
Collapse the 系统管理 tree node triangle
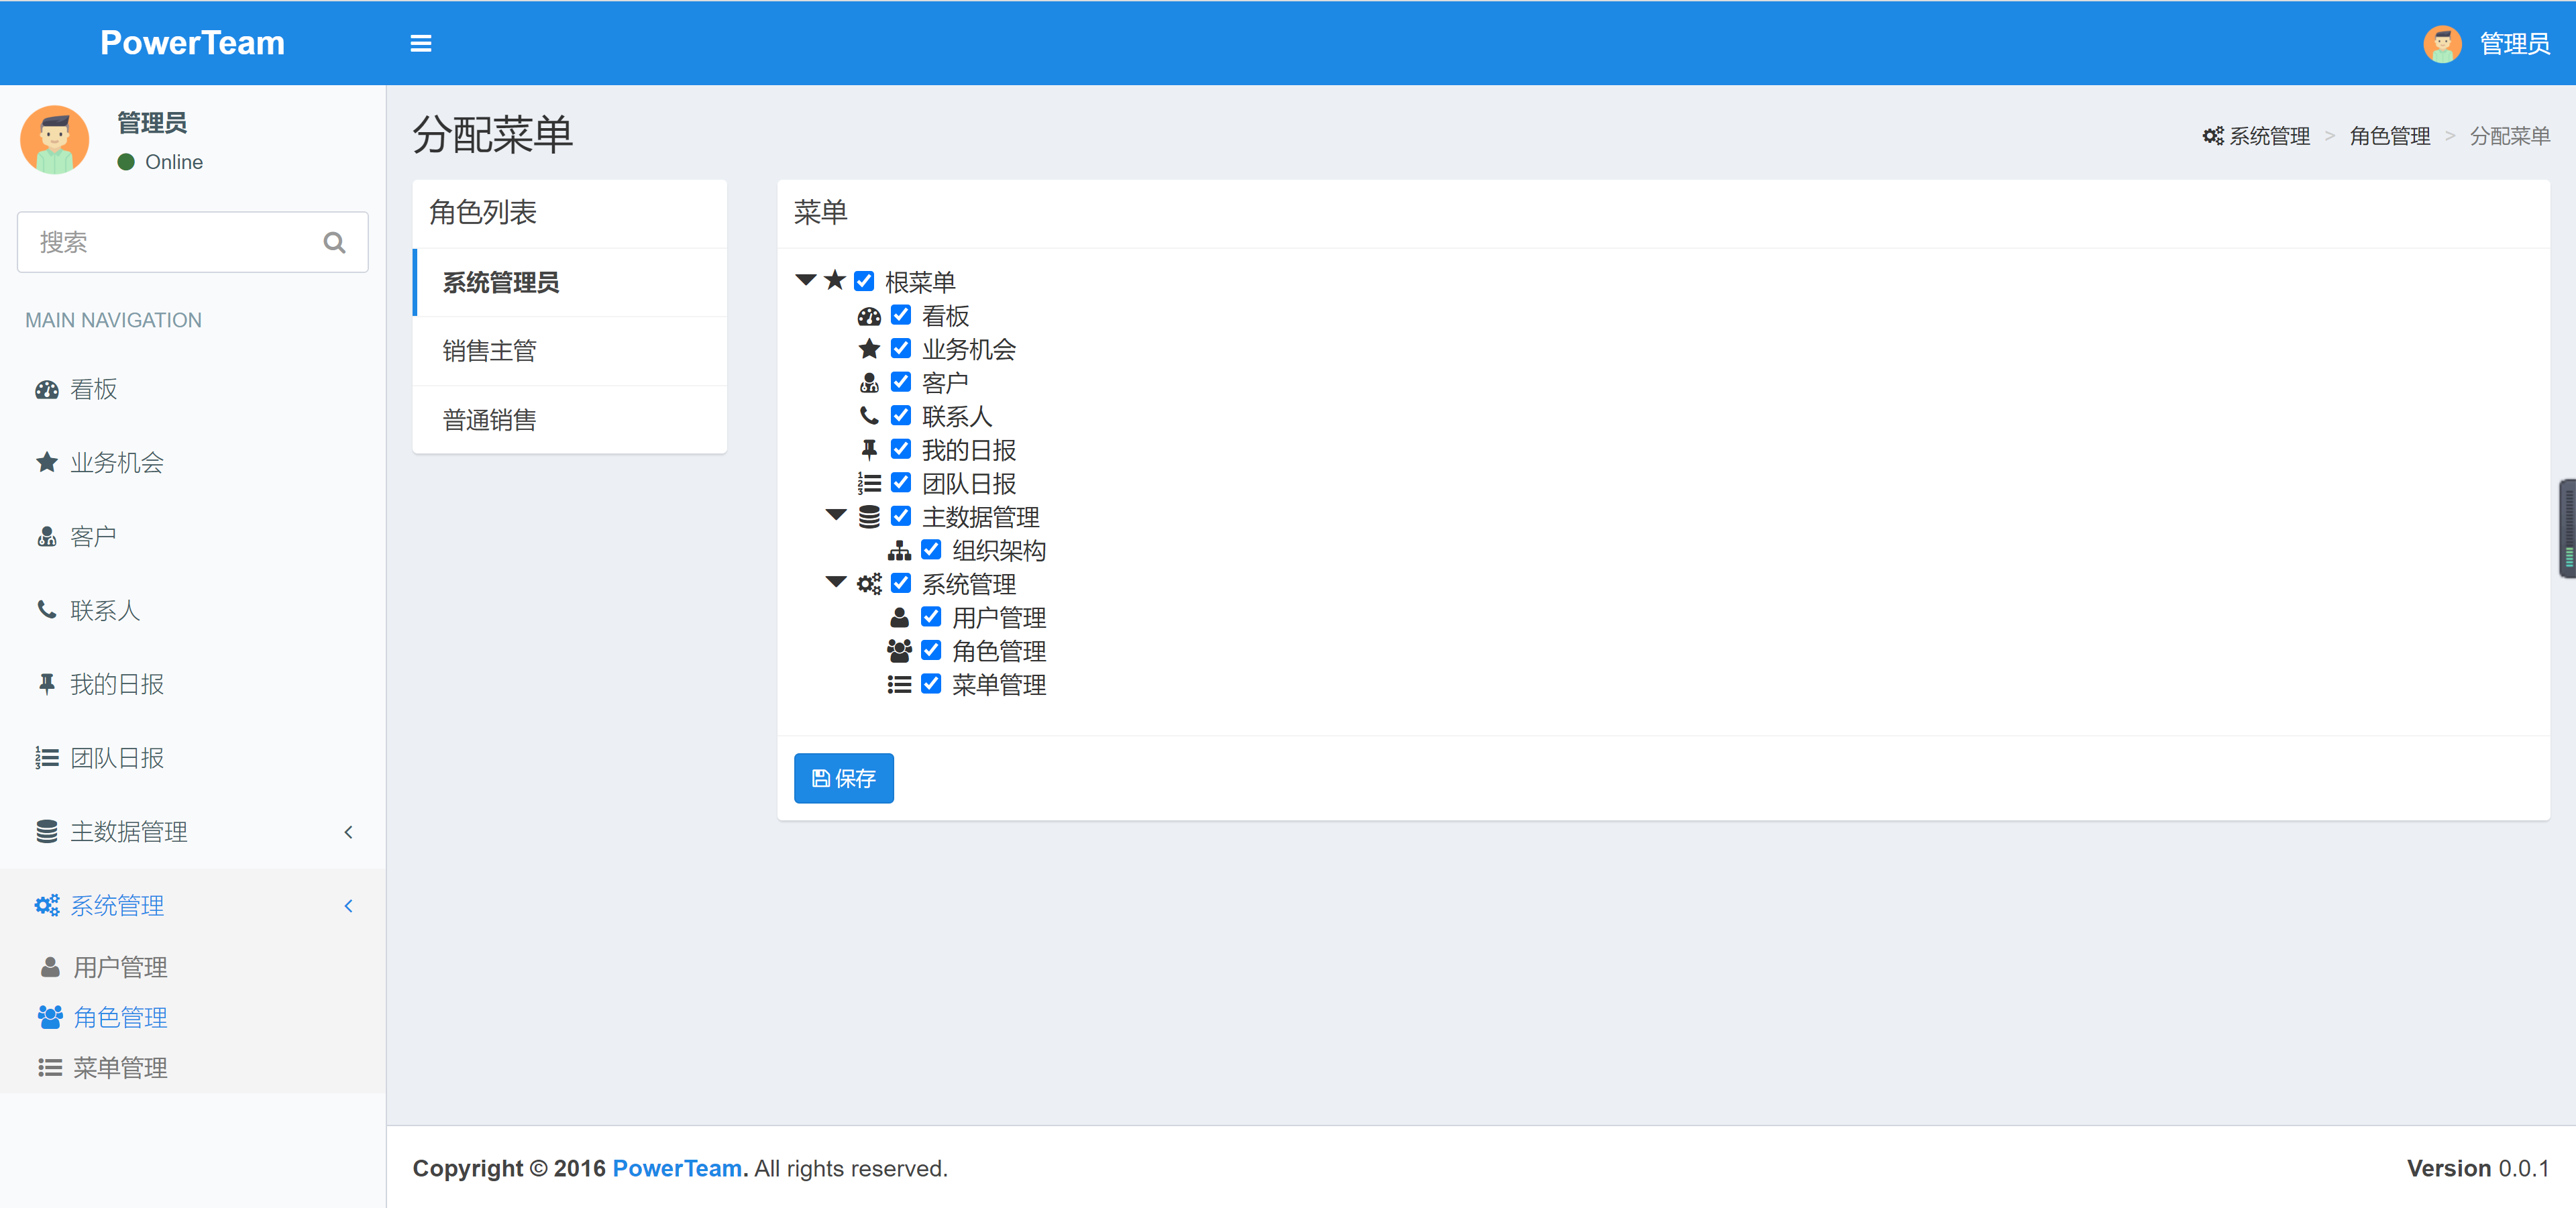(x=836, y=583)
